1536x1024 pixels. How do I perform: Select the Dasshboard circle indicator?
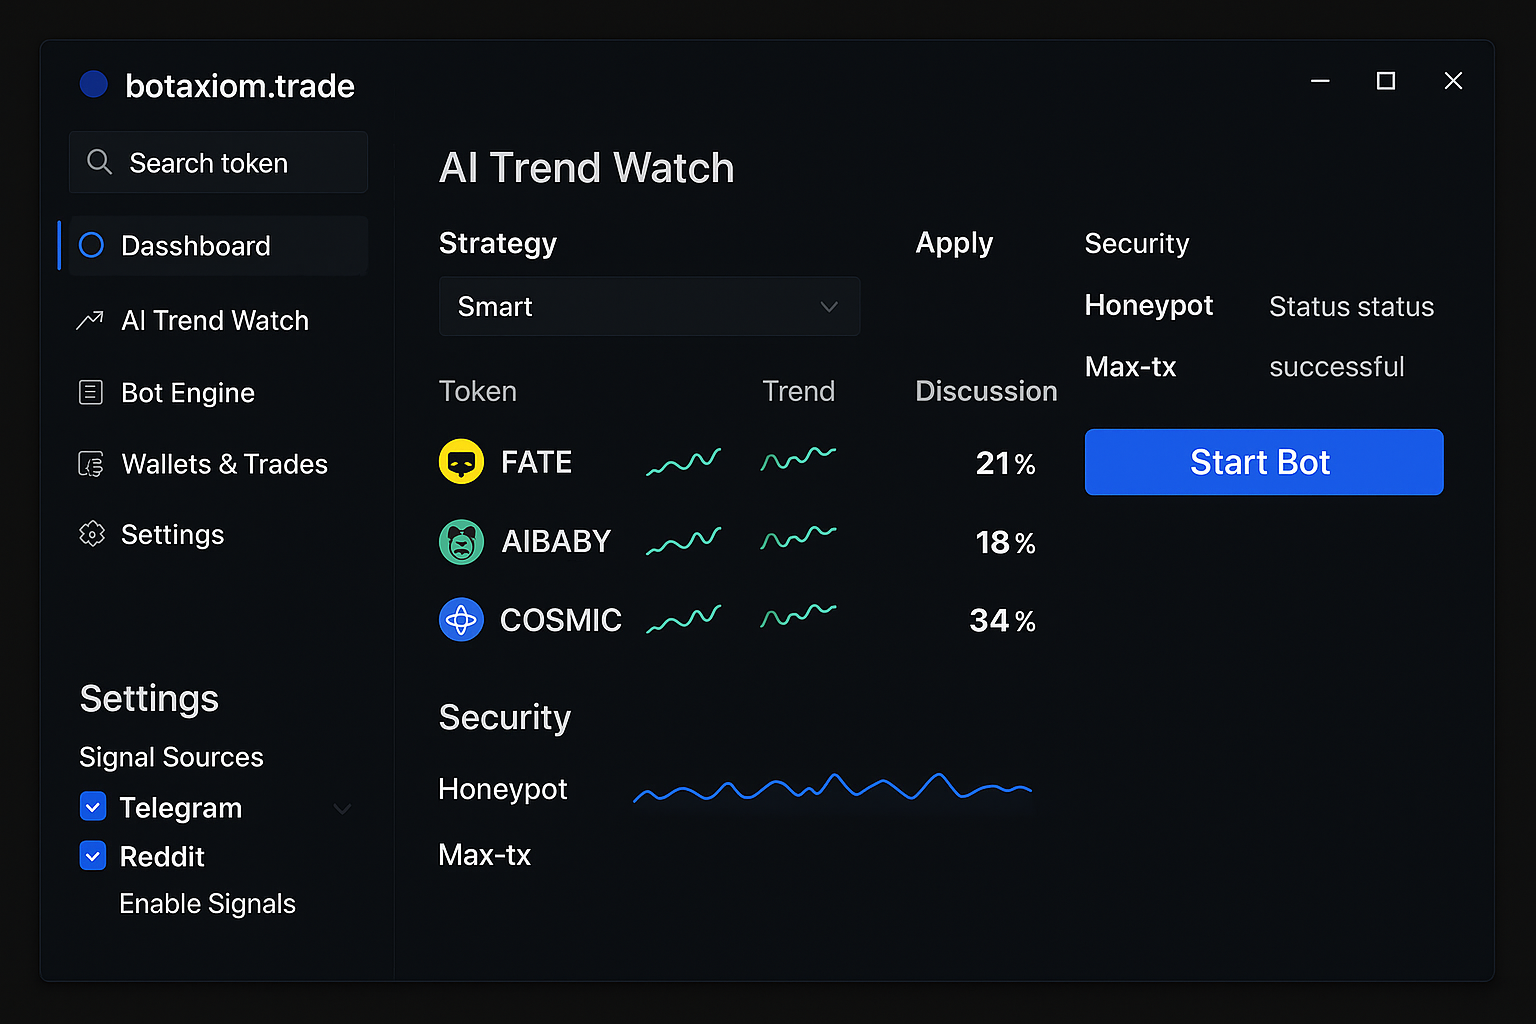(x=91, y=245)
